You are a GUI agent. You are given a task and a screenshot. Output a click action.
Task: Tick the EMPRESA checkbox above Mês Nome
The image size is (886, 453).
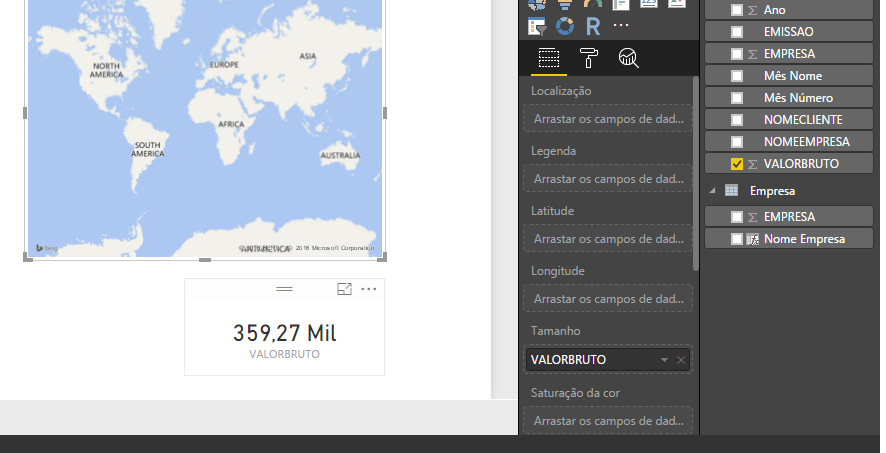(737, 54)
